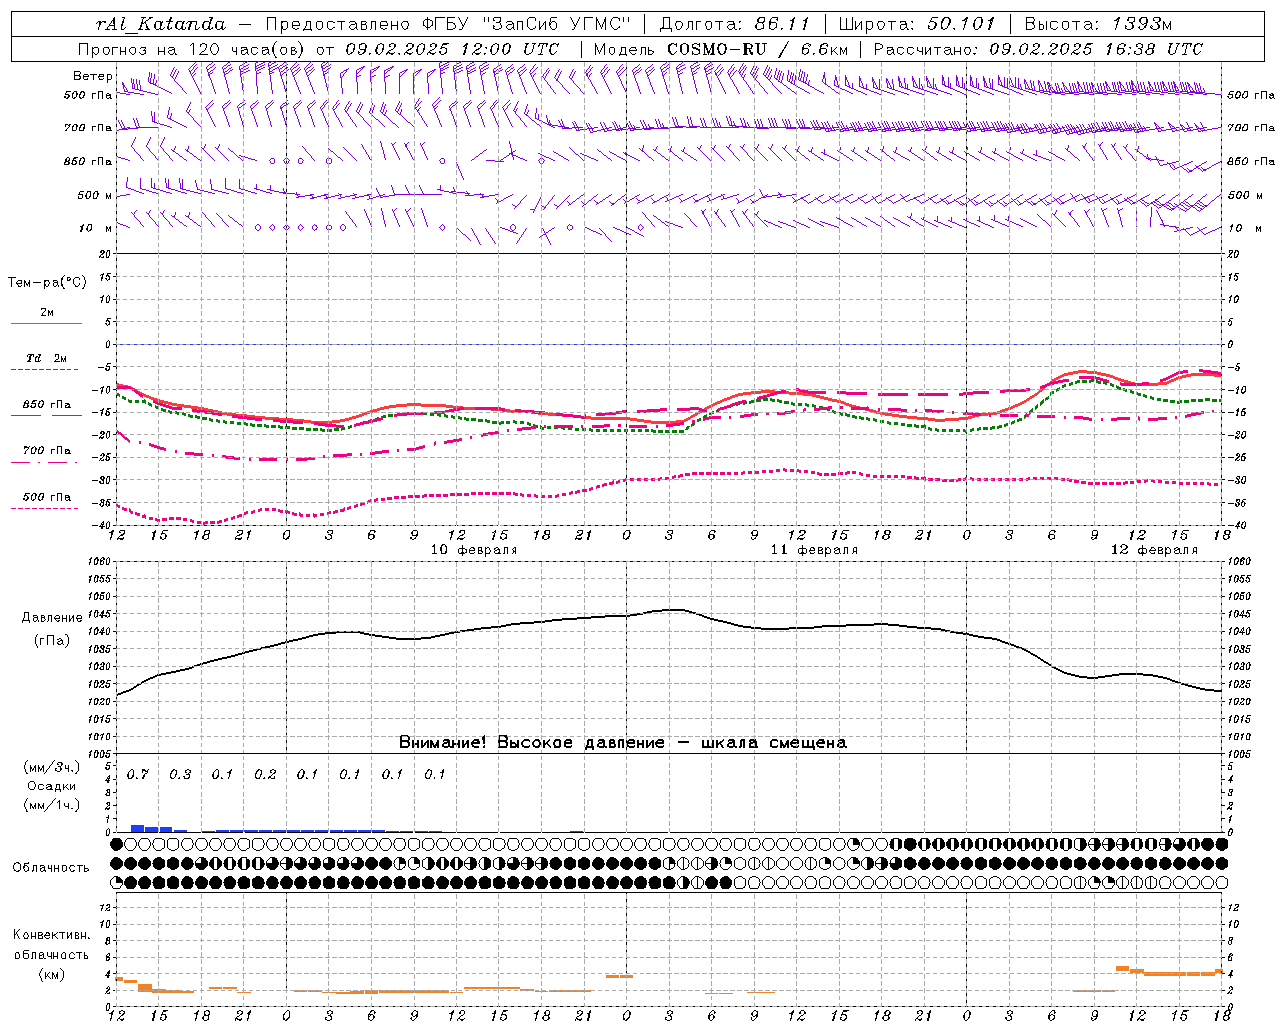This screenshot has height=1024, width=1280.
Task: Select the 850 гПа temperature legend entry
Action: coord(47,405)
